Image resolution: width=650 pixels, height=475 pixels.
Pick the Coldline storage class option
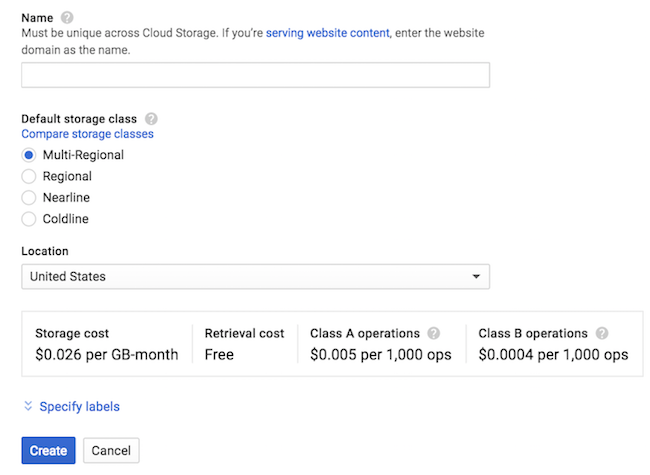[x=29, y=219]
